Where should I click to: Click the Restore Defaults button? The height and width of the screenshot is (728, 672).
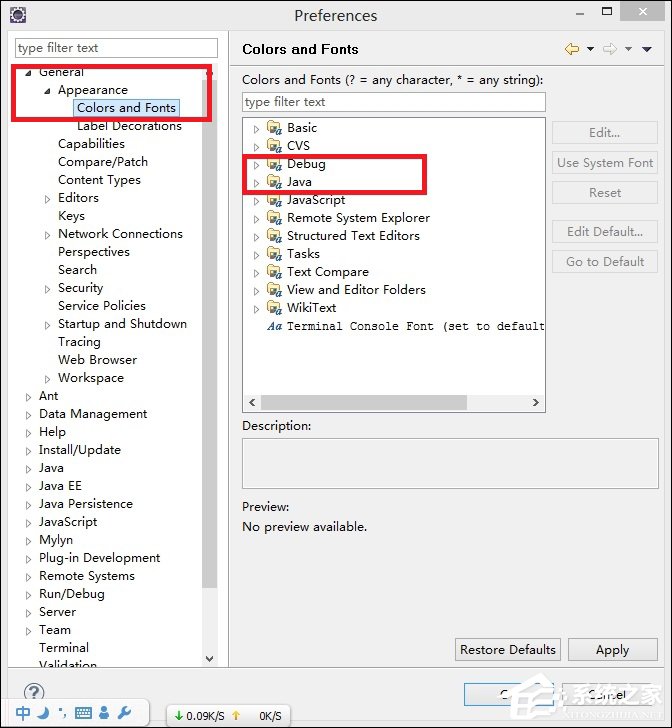(x=508, y=650)
